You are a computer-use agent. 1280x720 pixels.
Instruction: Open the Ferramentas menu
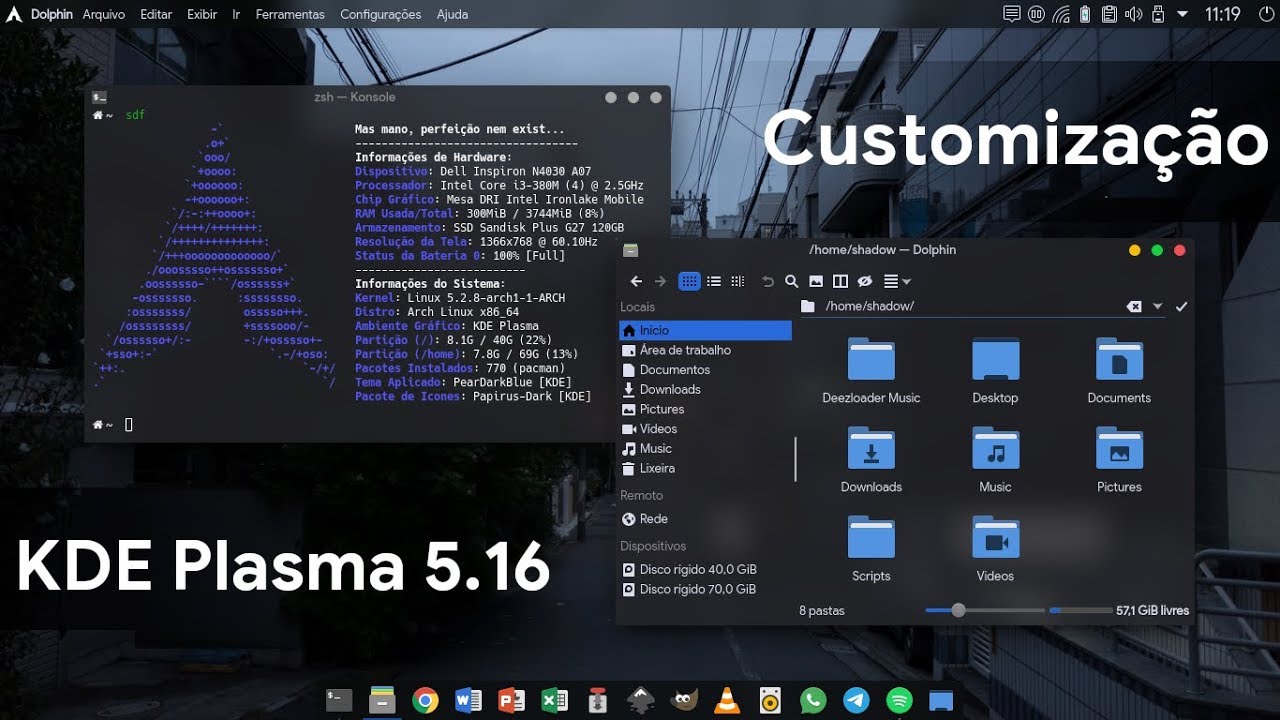point(290,14)
